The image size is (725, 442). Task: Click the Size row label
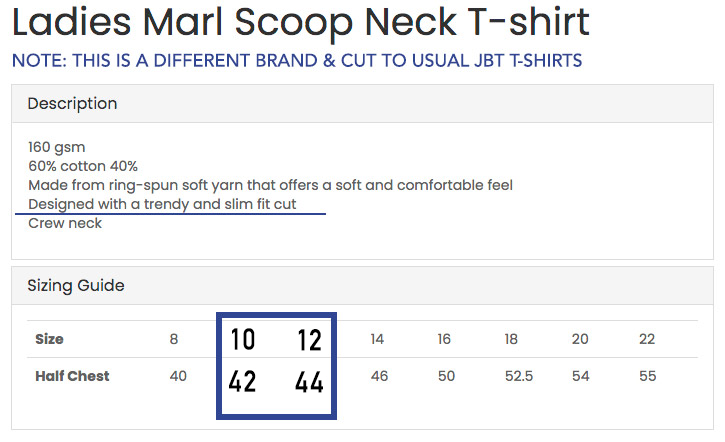click(49, 339)
